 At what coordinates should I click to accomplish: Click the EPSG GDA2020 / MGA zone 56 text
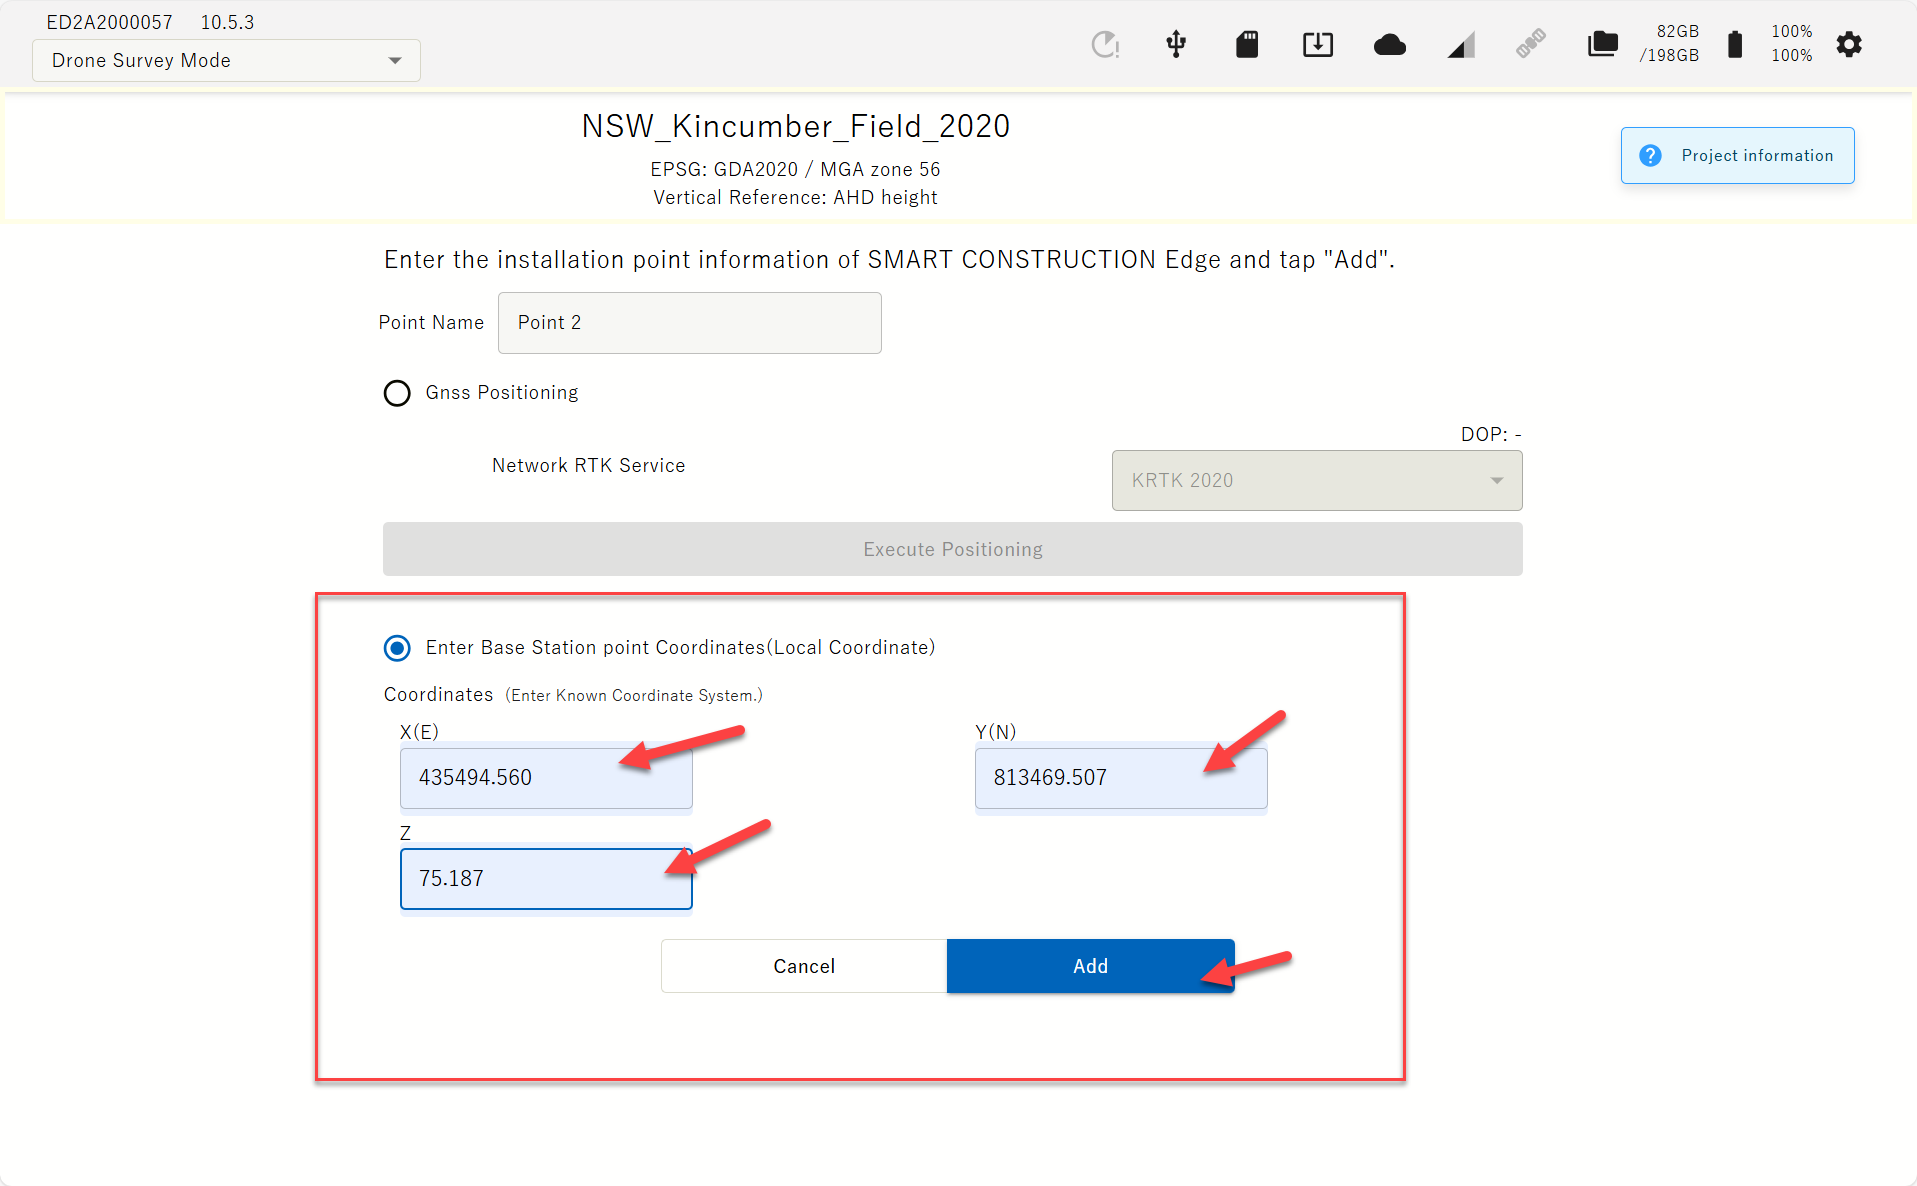(x=795, y=169)
